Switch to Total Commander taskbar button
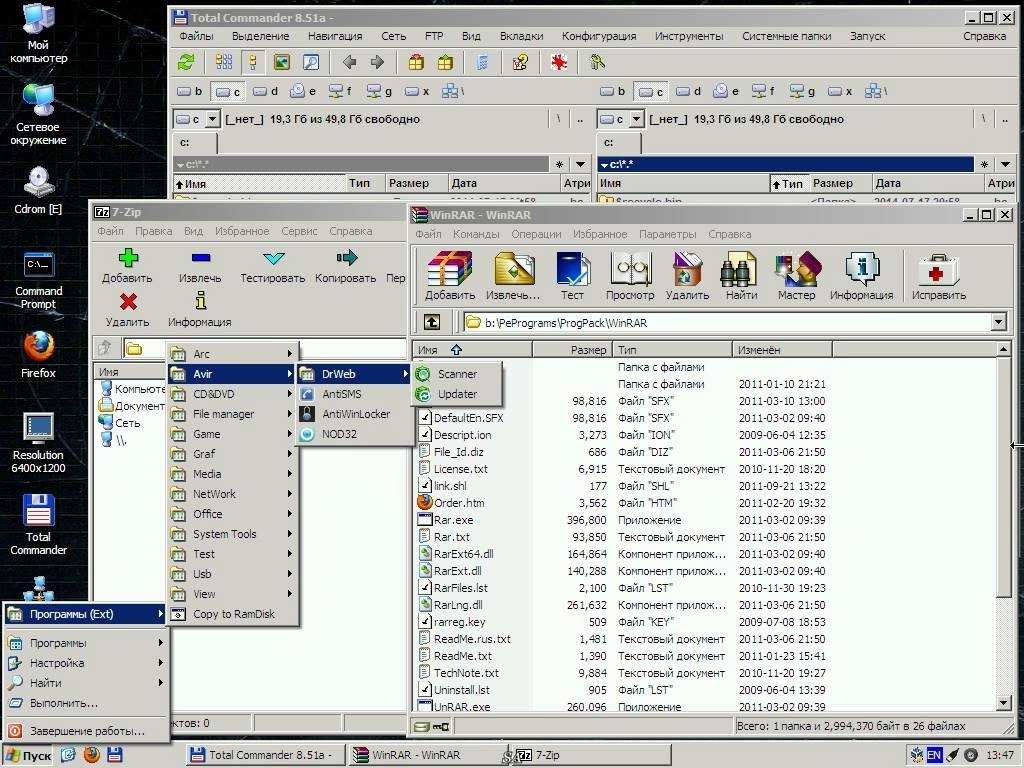1024x768 pixels. point(264,755)
